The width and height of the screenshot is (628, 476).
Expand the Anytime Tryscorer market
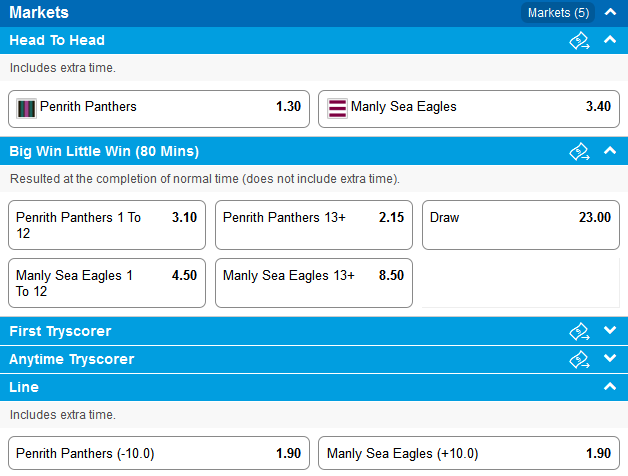pyautogui.click(x=610, y=358)
